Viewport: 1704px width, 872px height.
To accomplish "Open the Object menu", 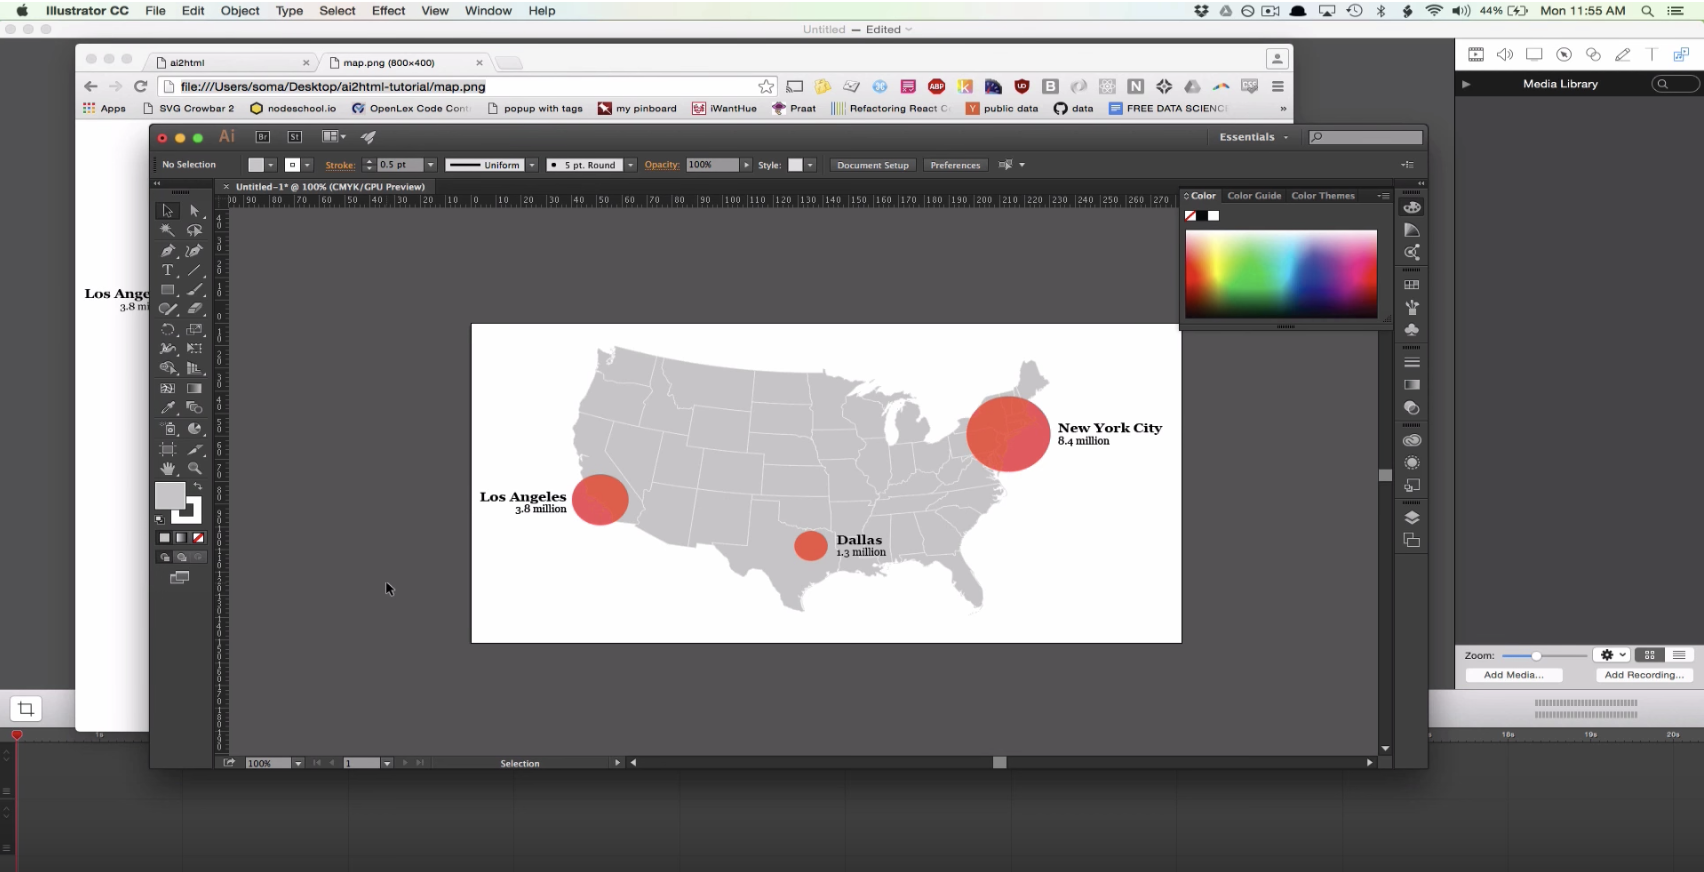I will [x=240, y=11].
